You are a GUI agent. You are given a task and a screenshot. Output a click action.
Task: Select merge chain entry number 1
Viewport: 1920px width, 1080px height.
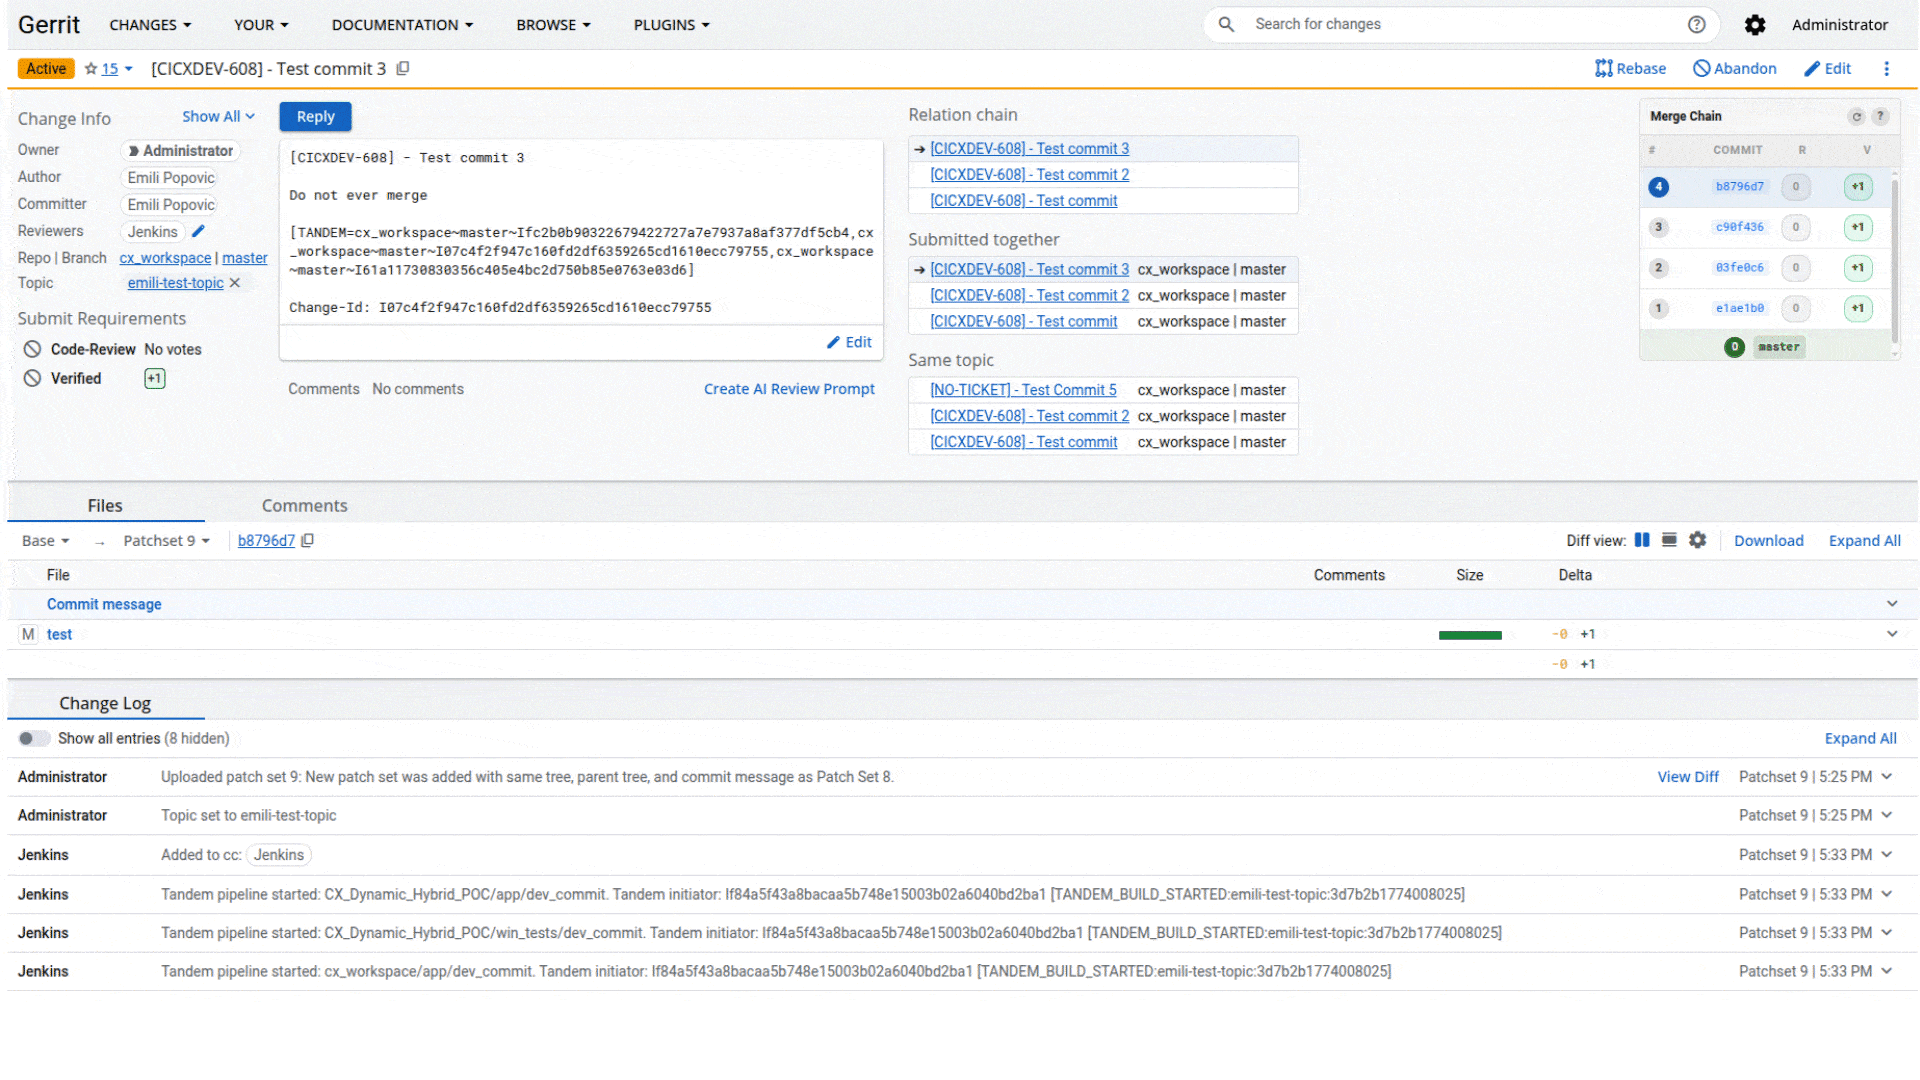[1659, 308]
